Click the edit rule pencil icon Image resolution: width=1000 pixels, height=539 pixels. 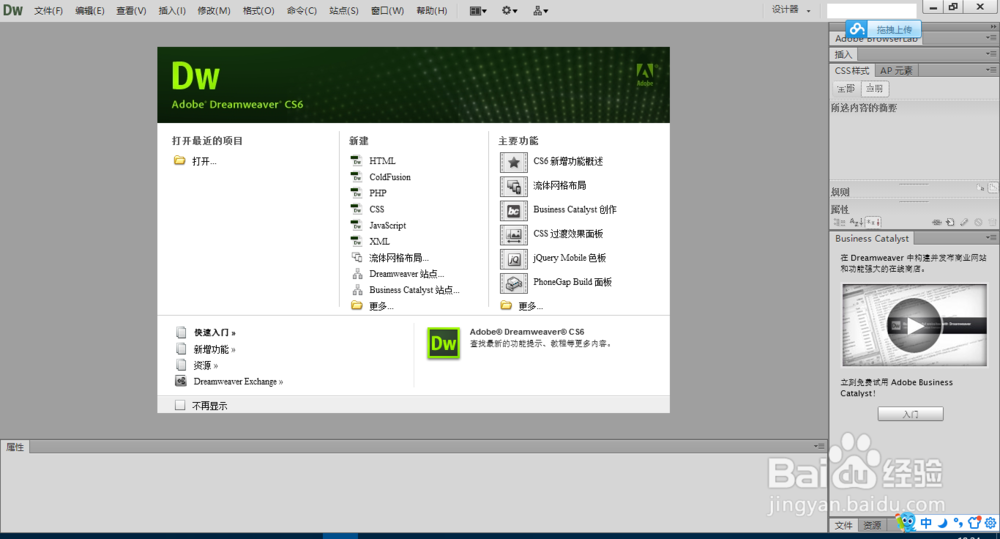[x=964, y=222]
